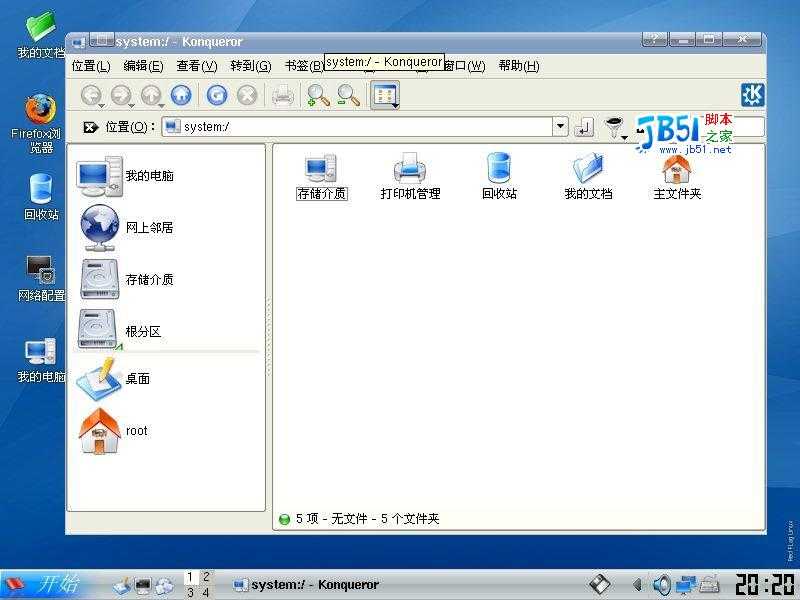Image resolution: width=800 pixels, height=600 pixels.
Task: Click the 开始 start button
Action: [41, 584]
